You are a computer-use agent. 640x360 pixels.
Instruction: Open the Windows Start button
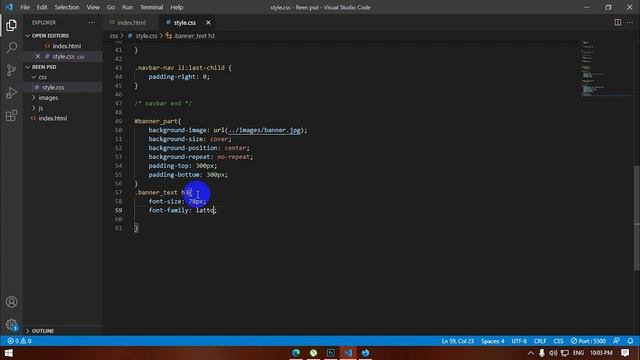(8, 353)
